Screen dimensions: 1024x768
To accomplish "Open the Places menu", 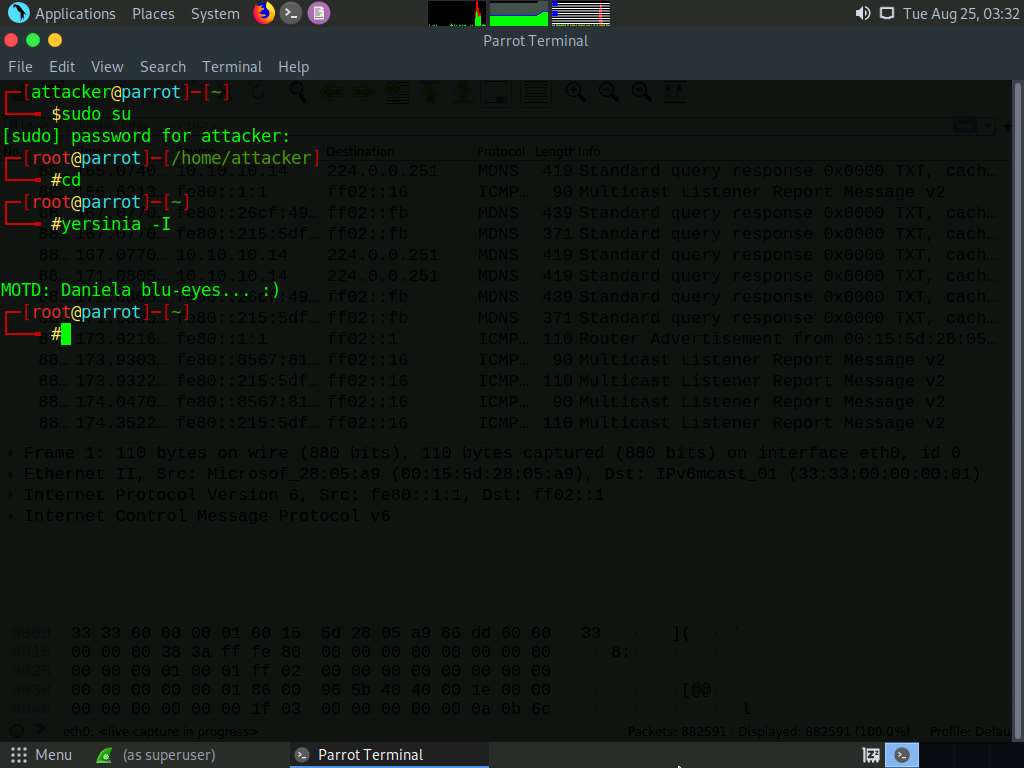I will point(153,14).
